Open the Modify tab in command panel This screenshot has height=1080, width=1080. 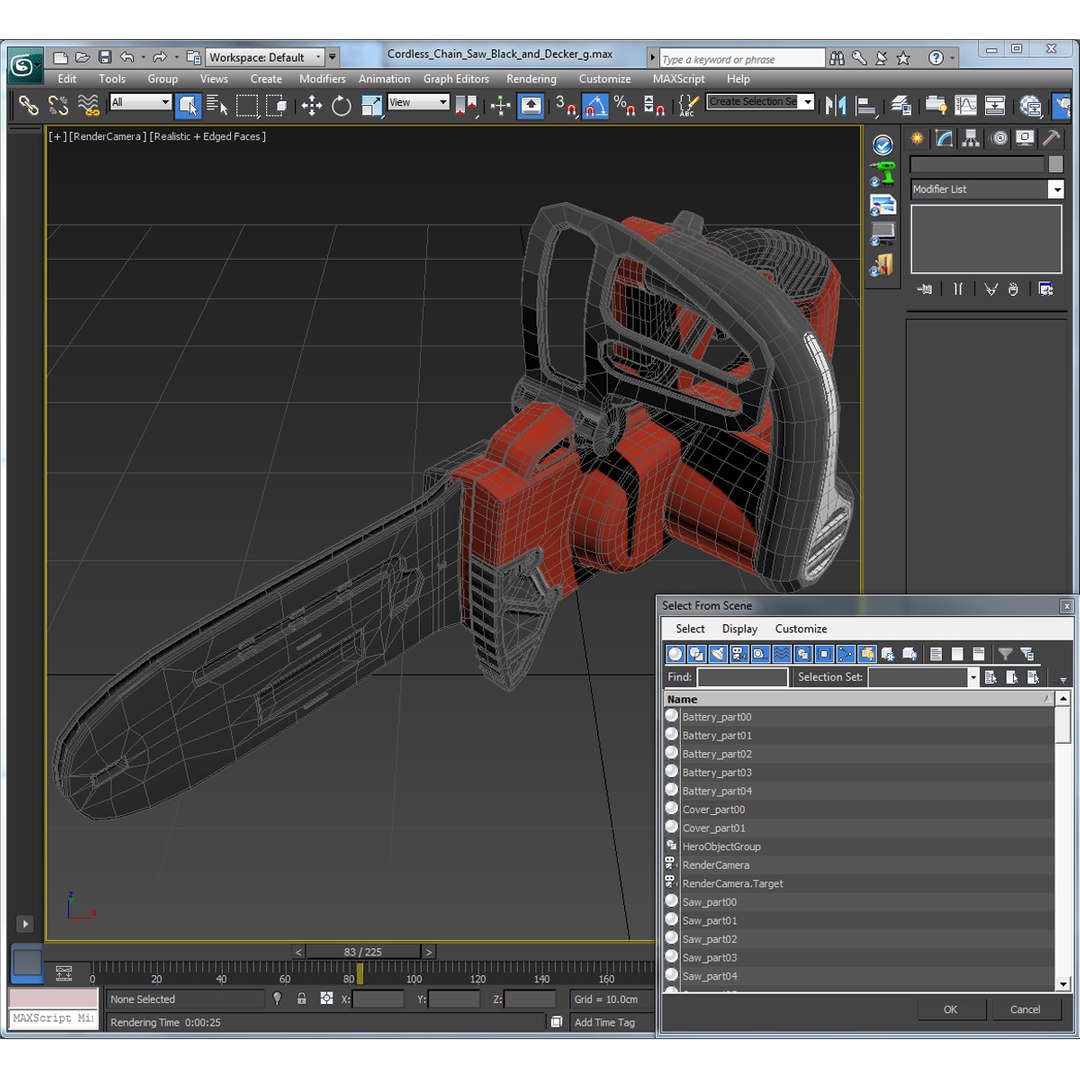(x=944, y=138)
